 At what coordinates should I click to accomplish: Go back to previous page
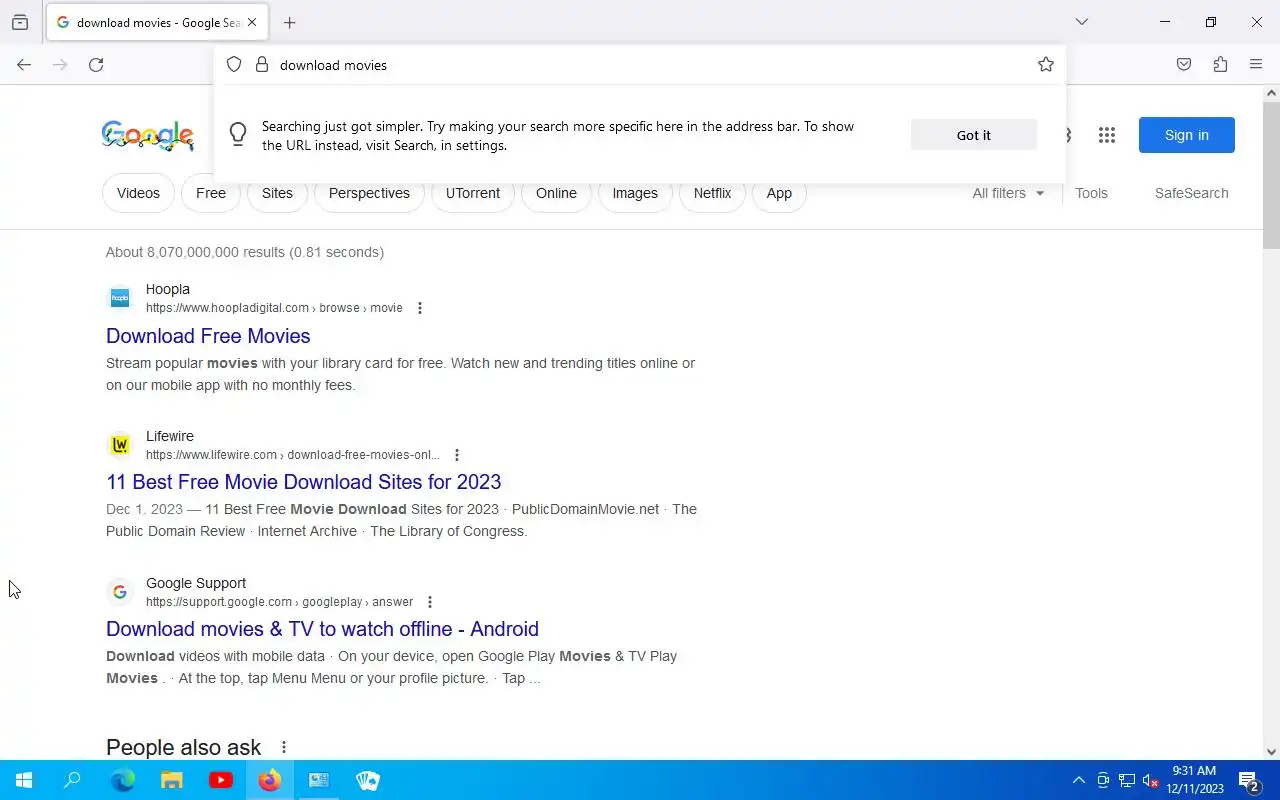coord(24,64)
